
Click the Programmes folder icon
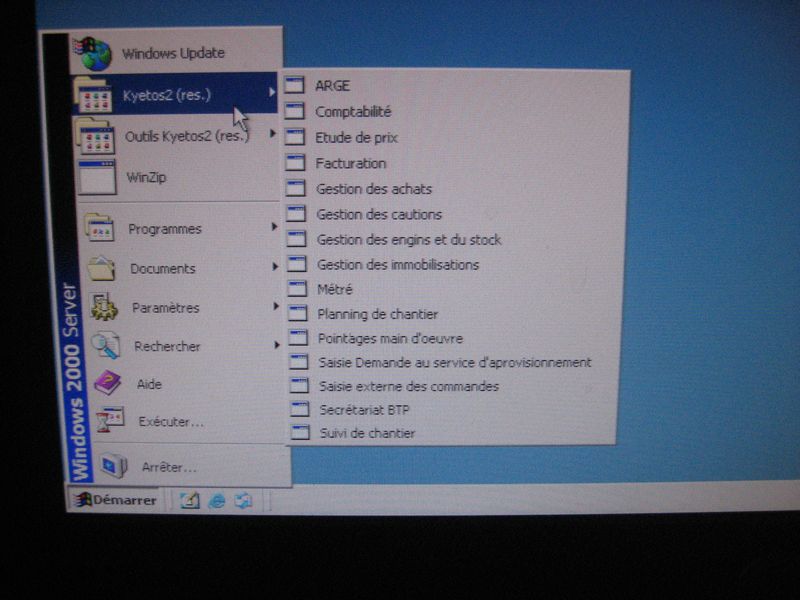coord(100,228)
